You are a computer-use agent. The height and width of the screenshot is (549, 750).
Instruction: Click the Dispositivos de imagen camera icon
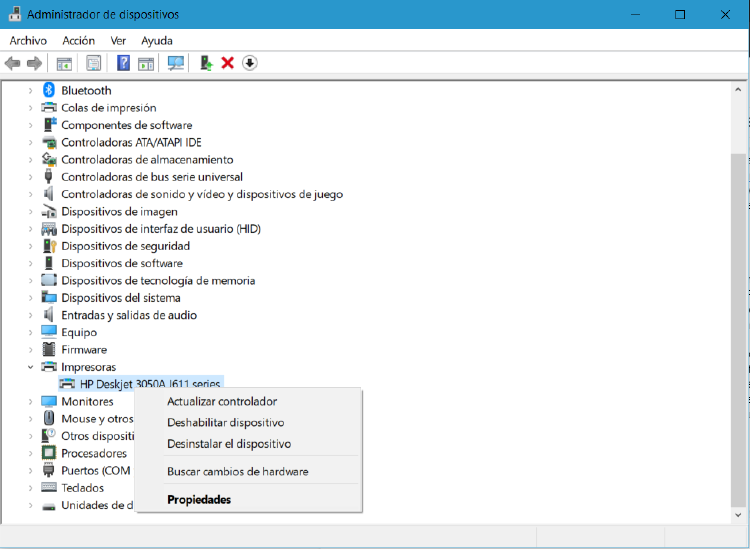tap(49, 211)
